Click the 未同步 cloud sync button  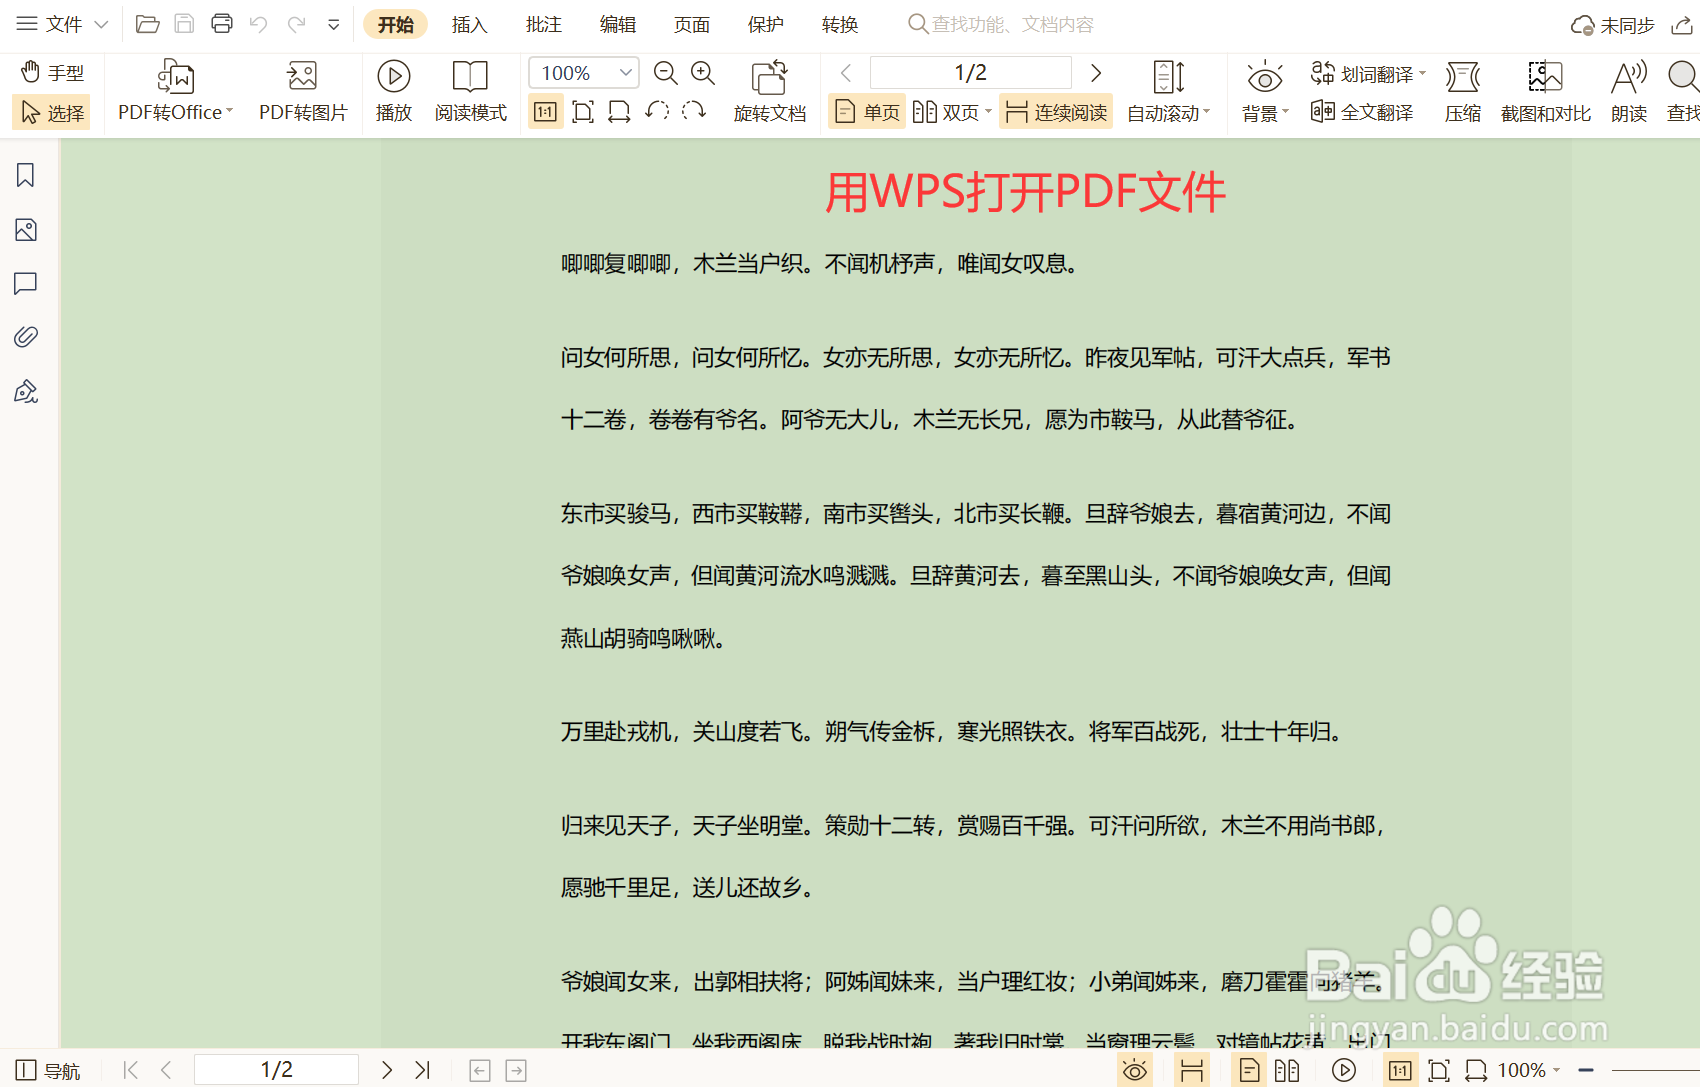(1612, 25)
